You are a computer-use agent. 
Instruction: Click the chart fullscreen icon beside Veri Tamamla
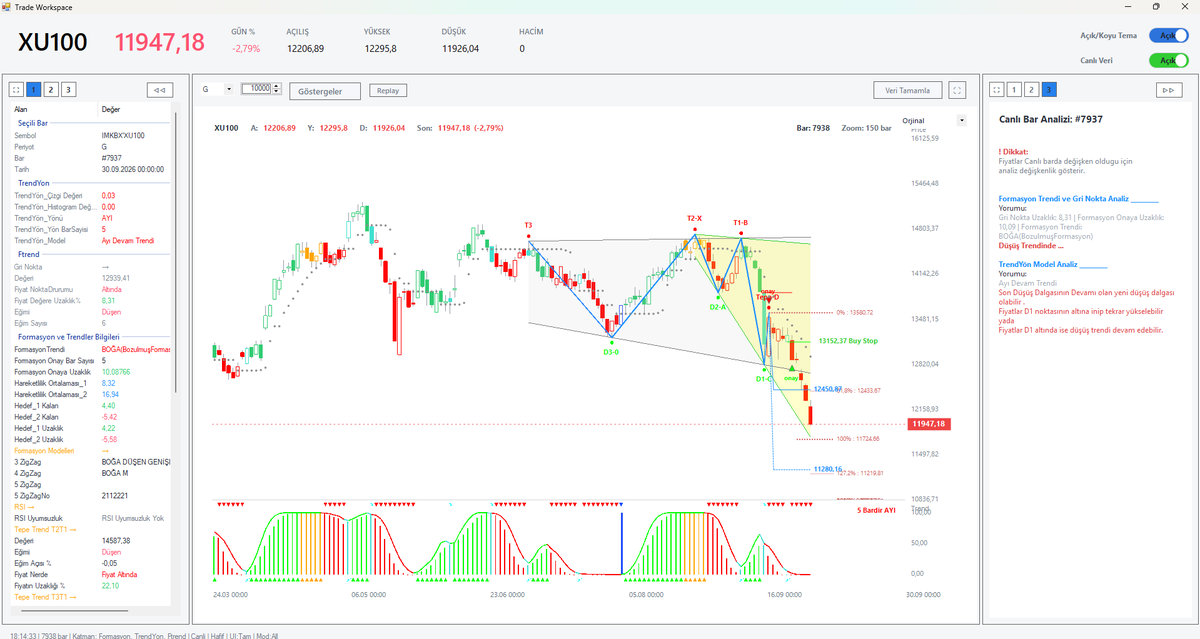pos(958,90)
